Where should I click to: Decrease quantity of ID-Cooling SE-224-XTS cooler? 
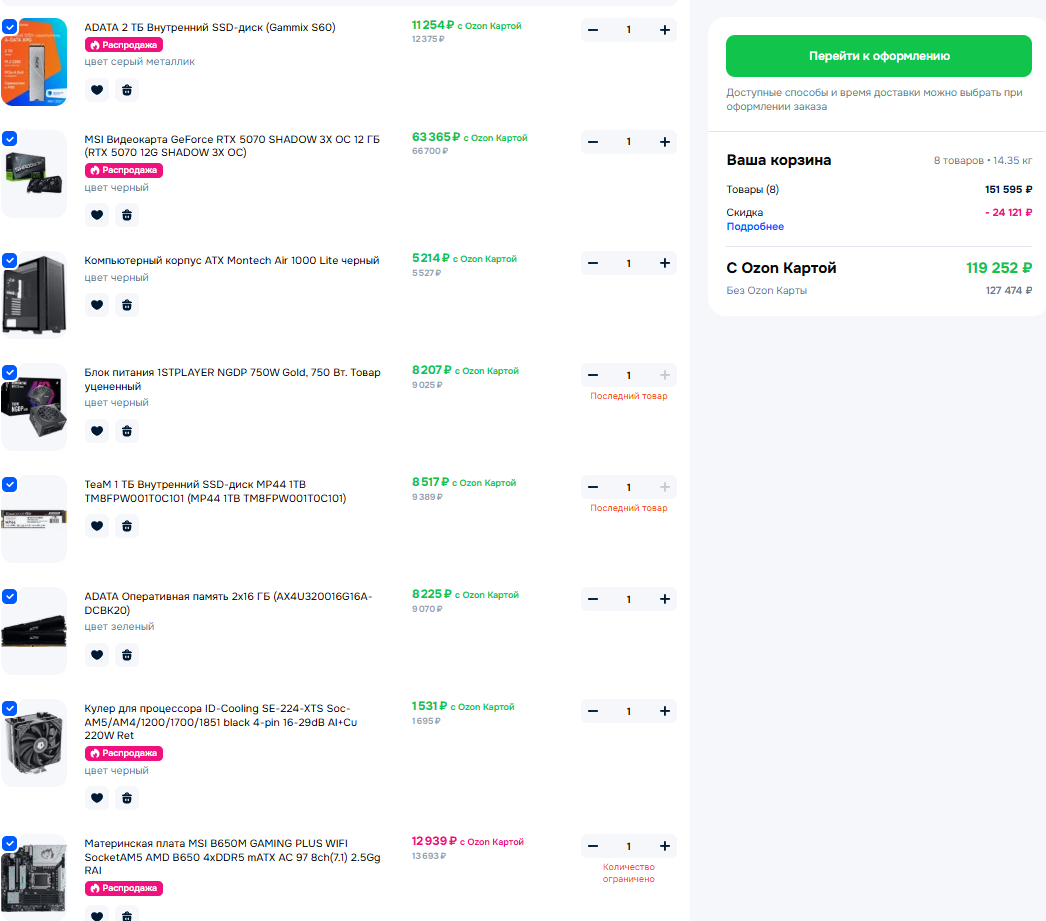tap(593, 712)
